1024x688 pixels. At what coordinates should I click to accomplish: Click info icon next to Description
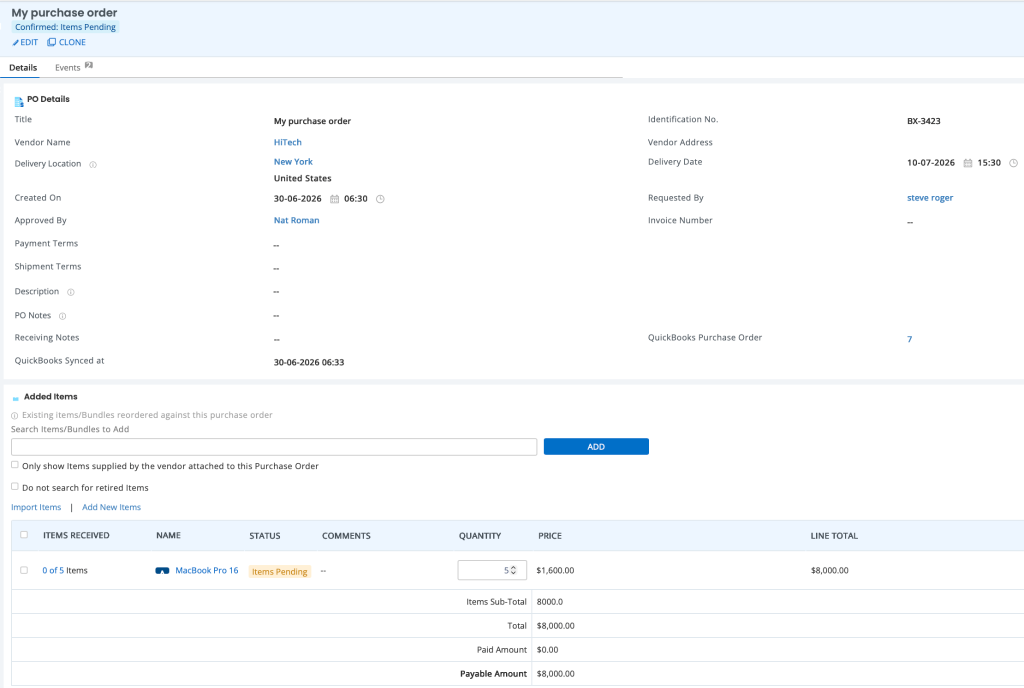[71, 292]
